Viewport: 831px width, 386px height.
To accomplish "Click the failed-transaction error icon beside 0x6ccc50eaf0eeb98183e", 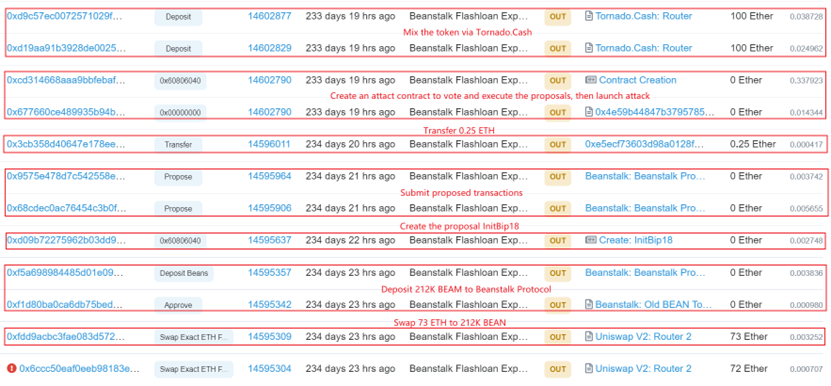I will (11, 368).
